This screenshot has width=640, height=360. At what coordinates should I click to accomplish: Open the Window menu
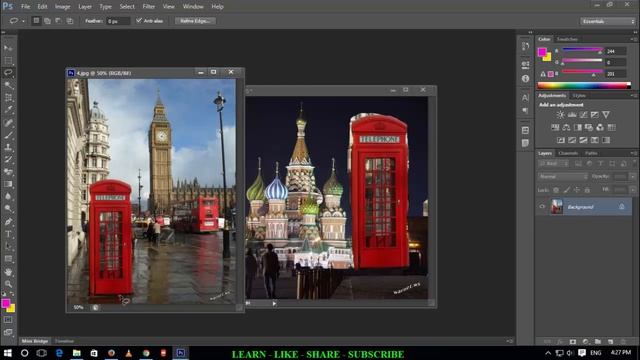pos(193,7)
